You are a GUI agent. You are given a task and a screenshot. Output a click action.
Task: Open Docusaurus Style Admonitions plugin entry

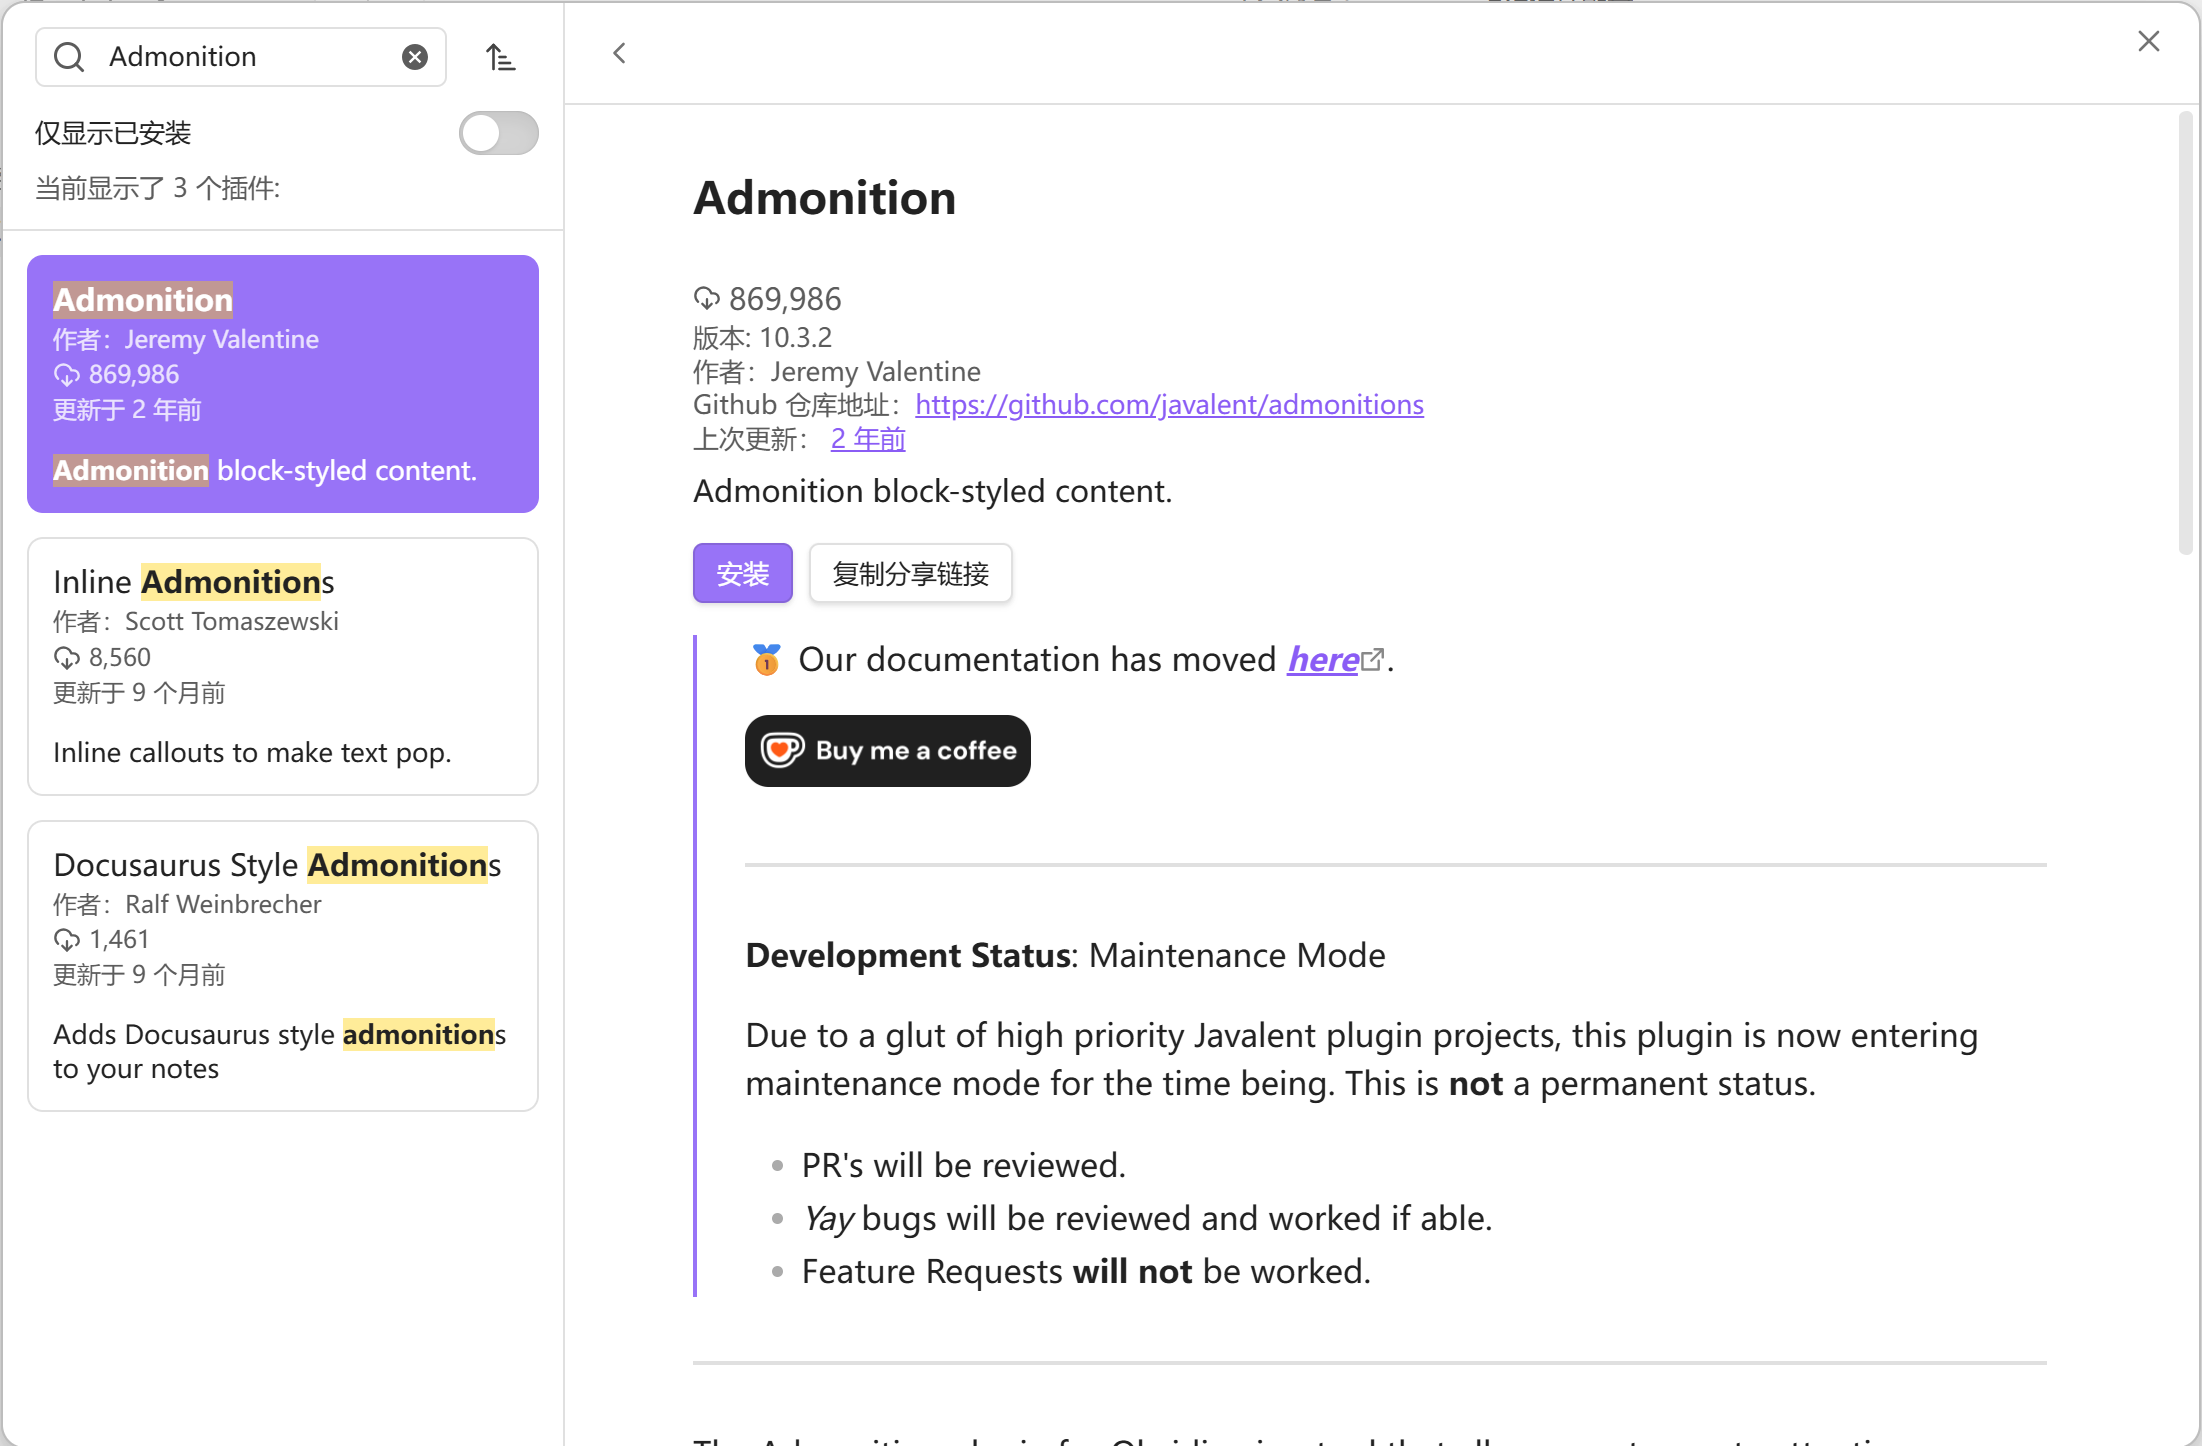click(283, 965)
